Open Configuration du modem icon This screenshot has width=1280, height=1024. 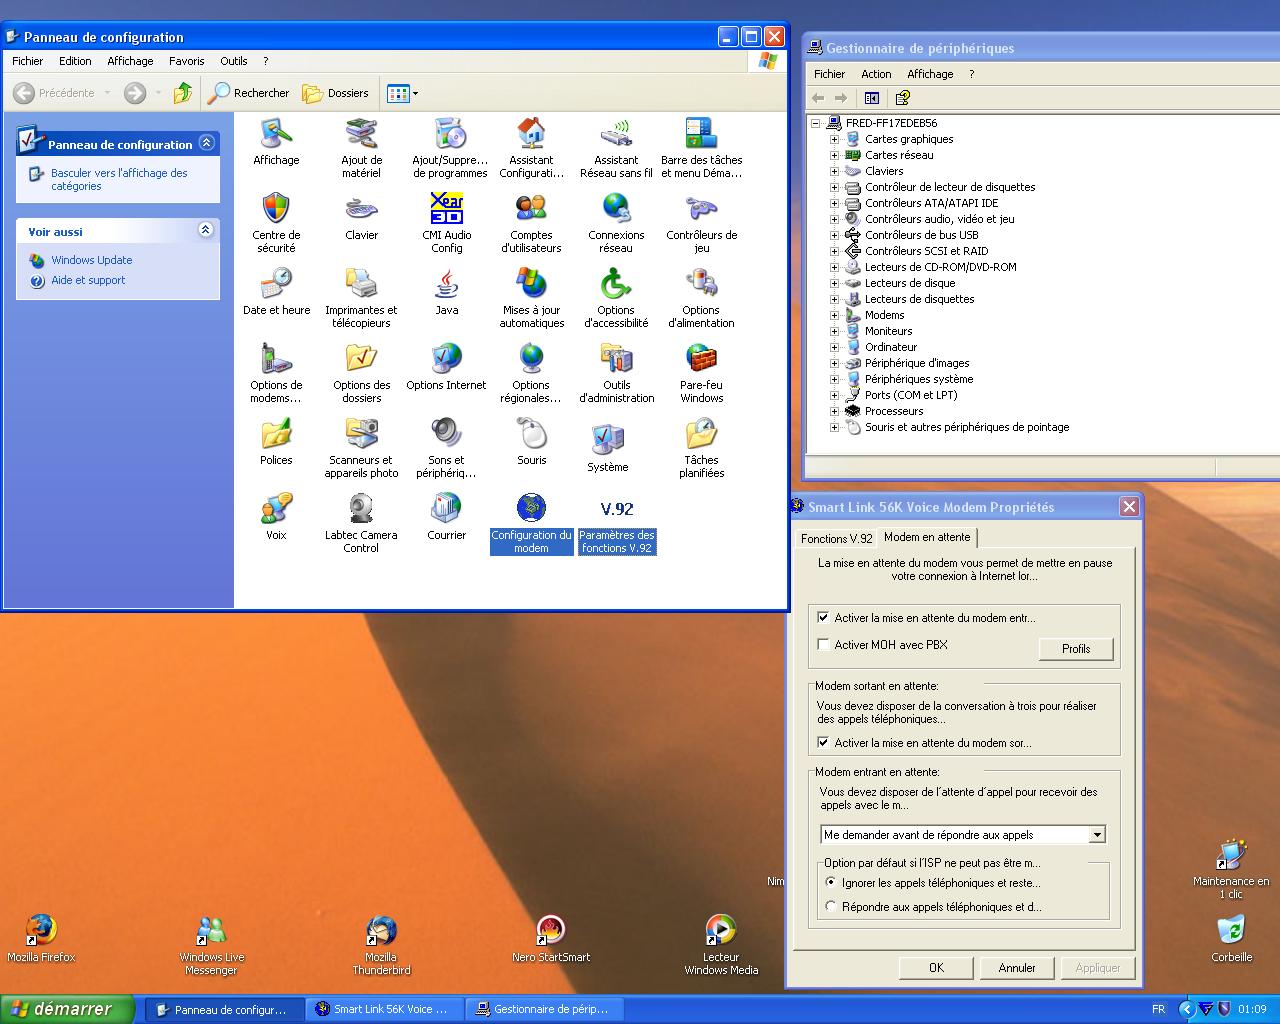(x=531, y=509)
